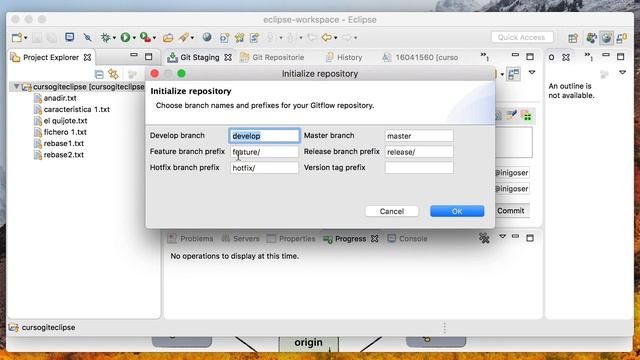Click the New wizard toolbar icon
The width and height of the screenshot is (640, 360).
17,38
